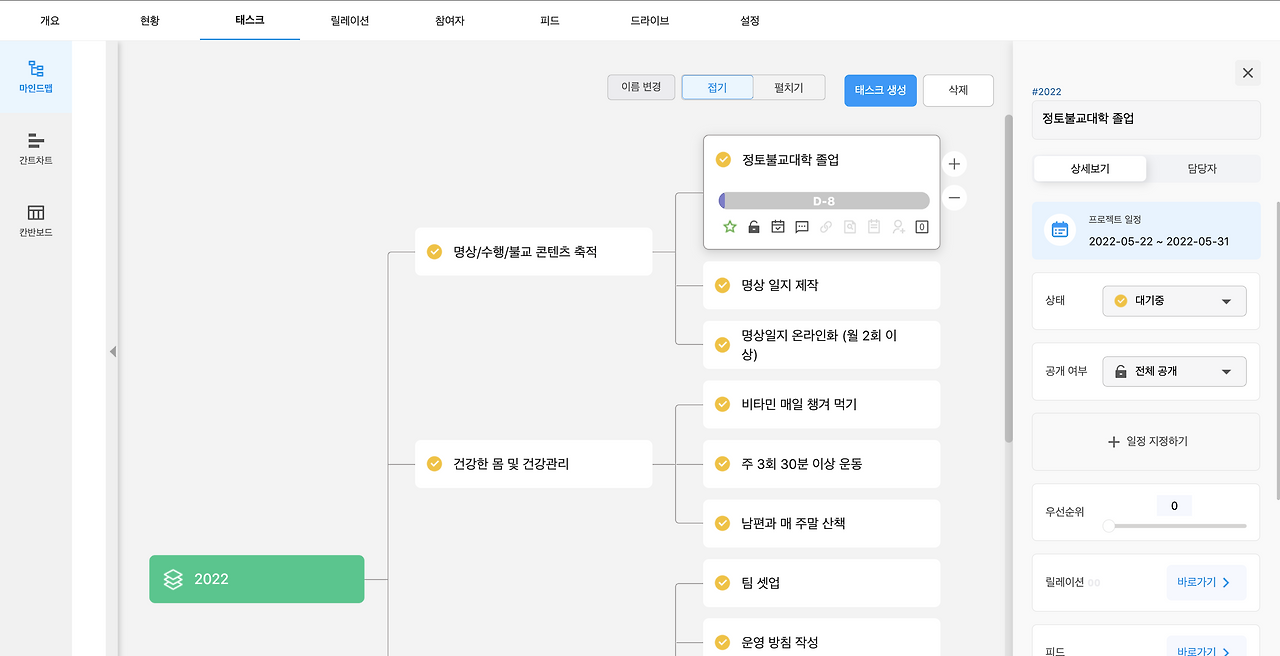Click the 우선순위 slider handle
This screenshot has width=1280, height=656.
1109,525
